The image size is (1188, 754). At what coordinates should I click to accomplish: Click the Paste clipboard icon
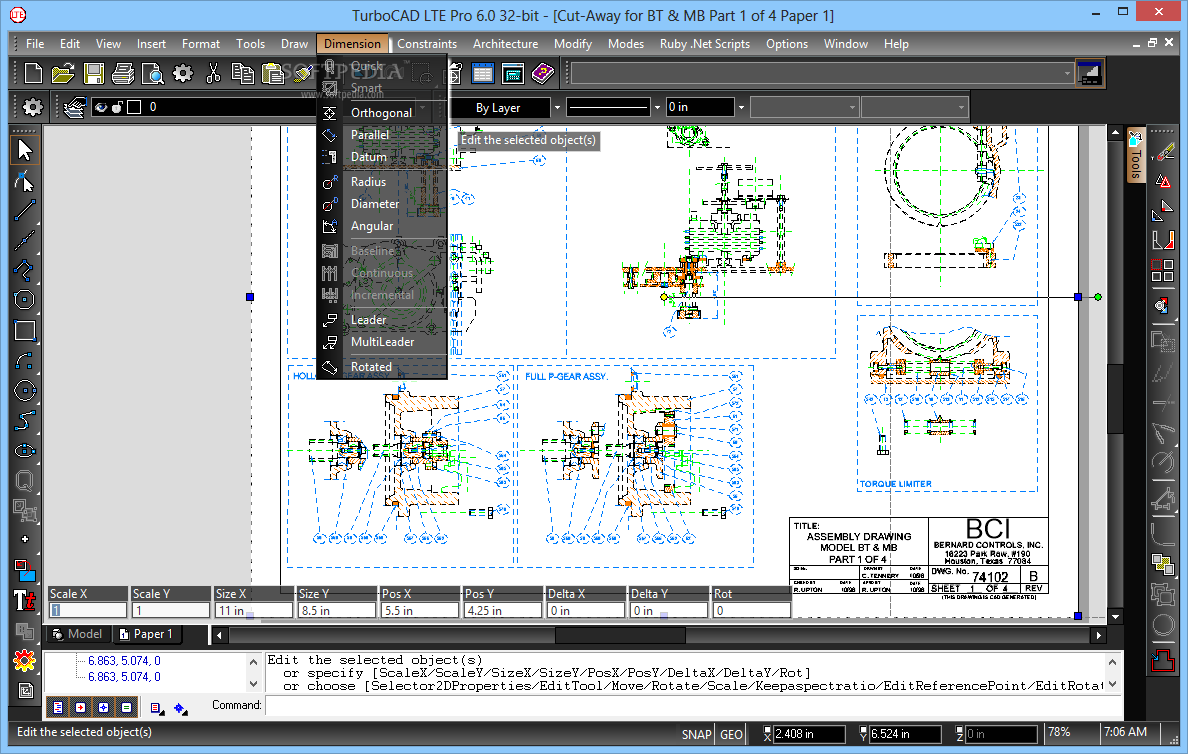point(273,74)
